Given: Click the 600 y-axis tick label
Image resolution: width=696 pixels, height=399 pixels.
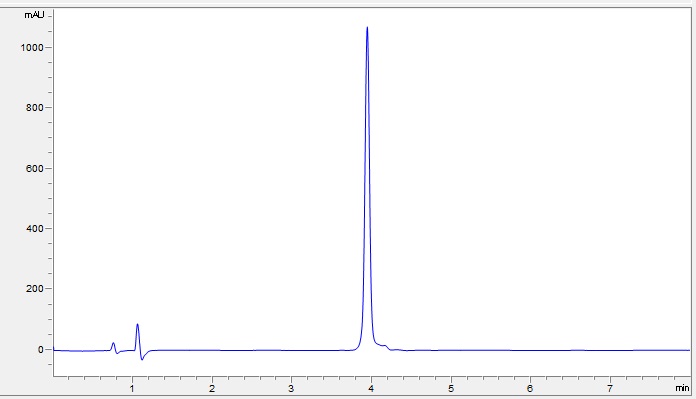Looking at the screenshot, I should coord(35,169).
